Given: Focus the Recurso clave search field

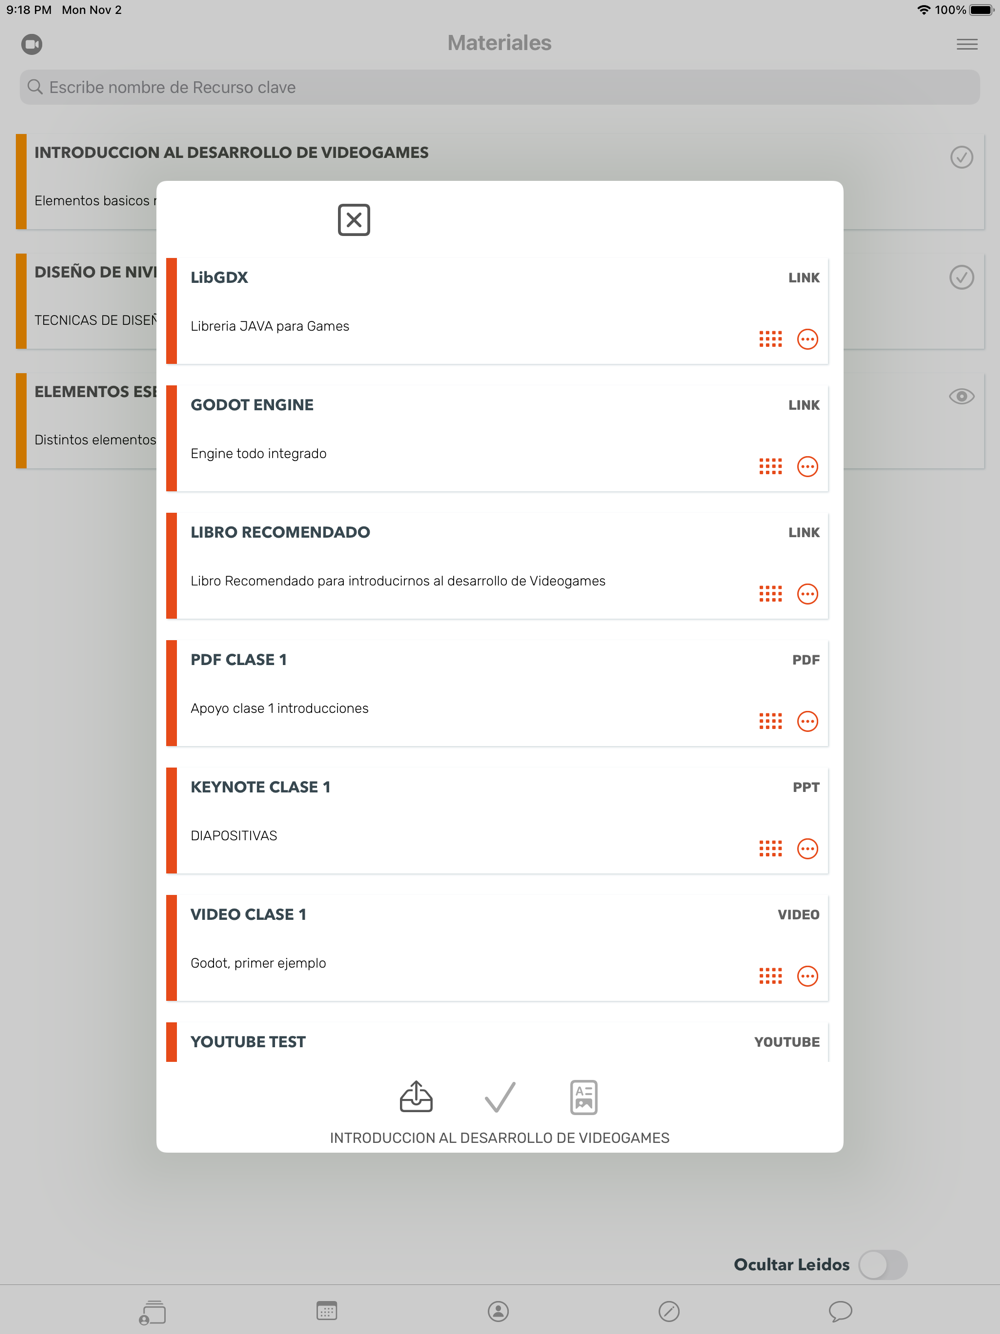Looking at the screenshot, I should (500, 87).
